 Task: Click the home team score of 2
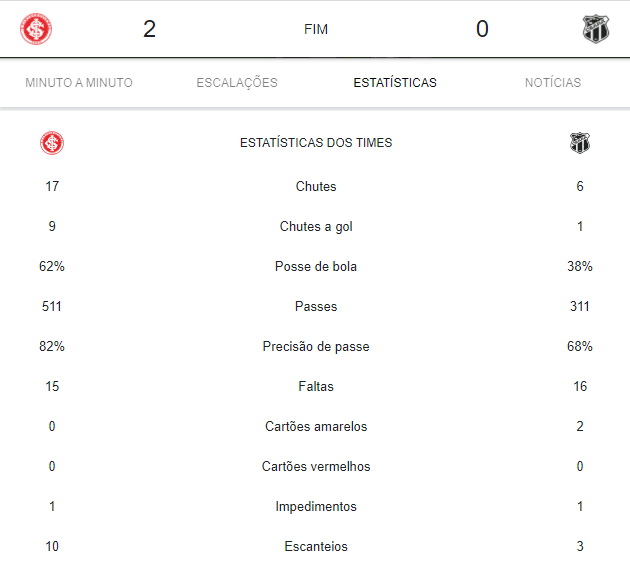coord(149,29)
